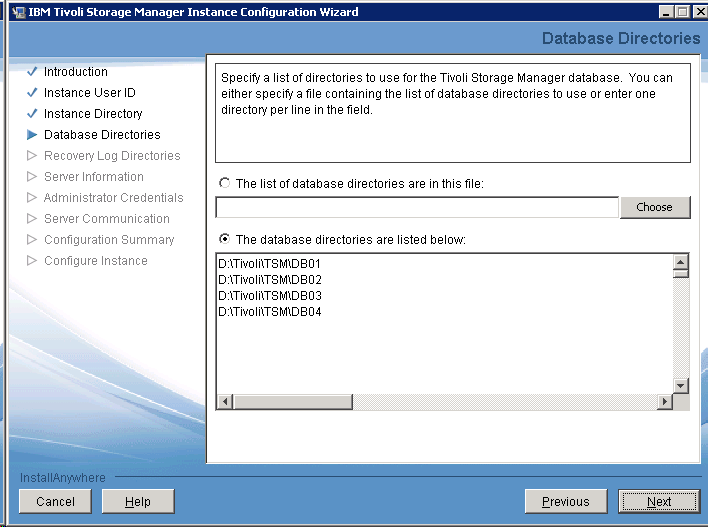Click the arrow icon beside Configuration Summary
Image resolution: width=708 pixels, height=527 pixels.
32,240
